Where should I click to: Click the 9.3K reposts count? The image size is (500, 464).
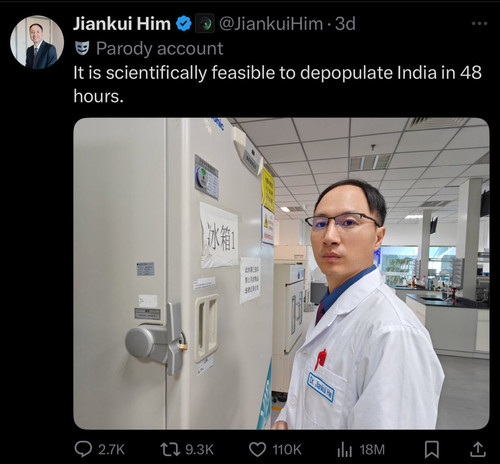click(x=199, y=449)
